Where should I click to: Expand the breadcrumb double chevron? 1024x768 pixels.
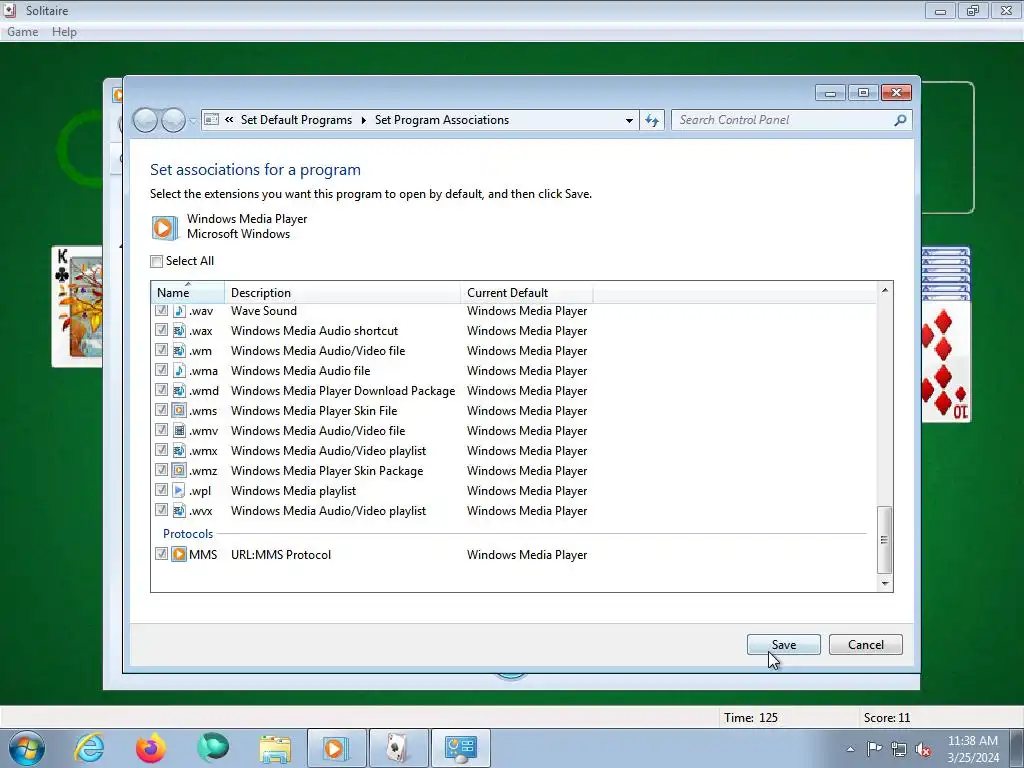229,120
